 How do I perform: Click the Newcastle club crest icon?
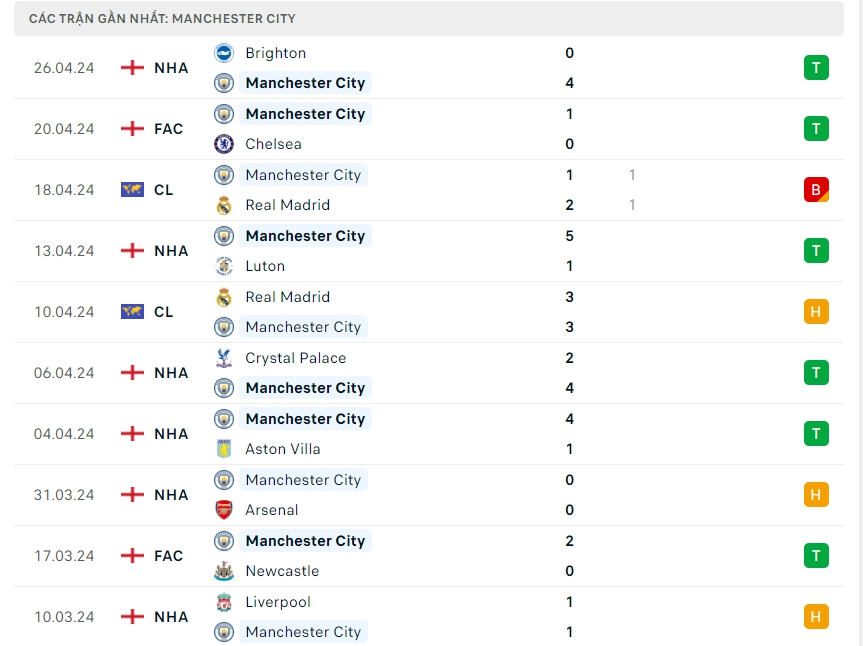coord(224,571)
